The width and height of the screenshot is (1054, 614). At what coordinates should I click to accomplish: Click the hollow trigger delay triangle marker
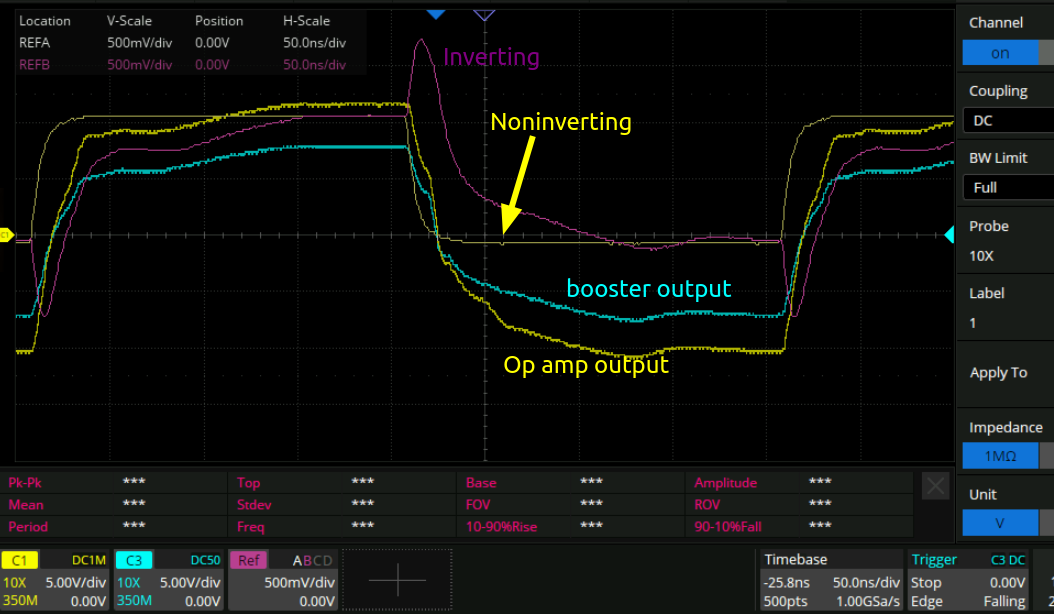[485, 14]
